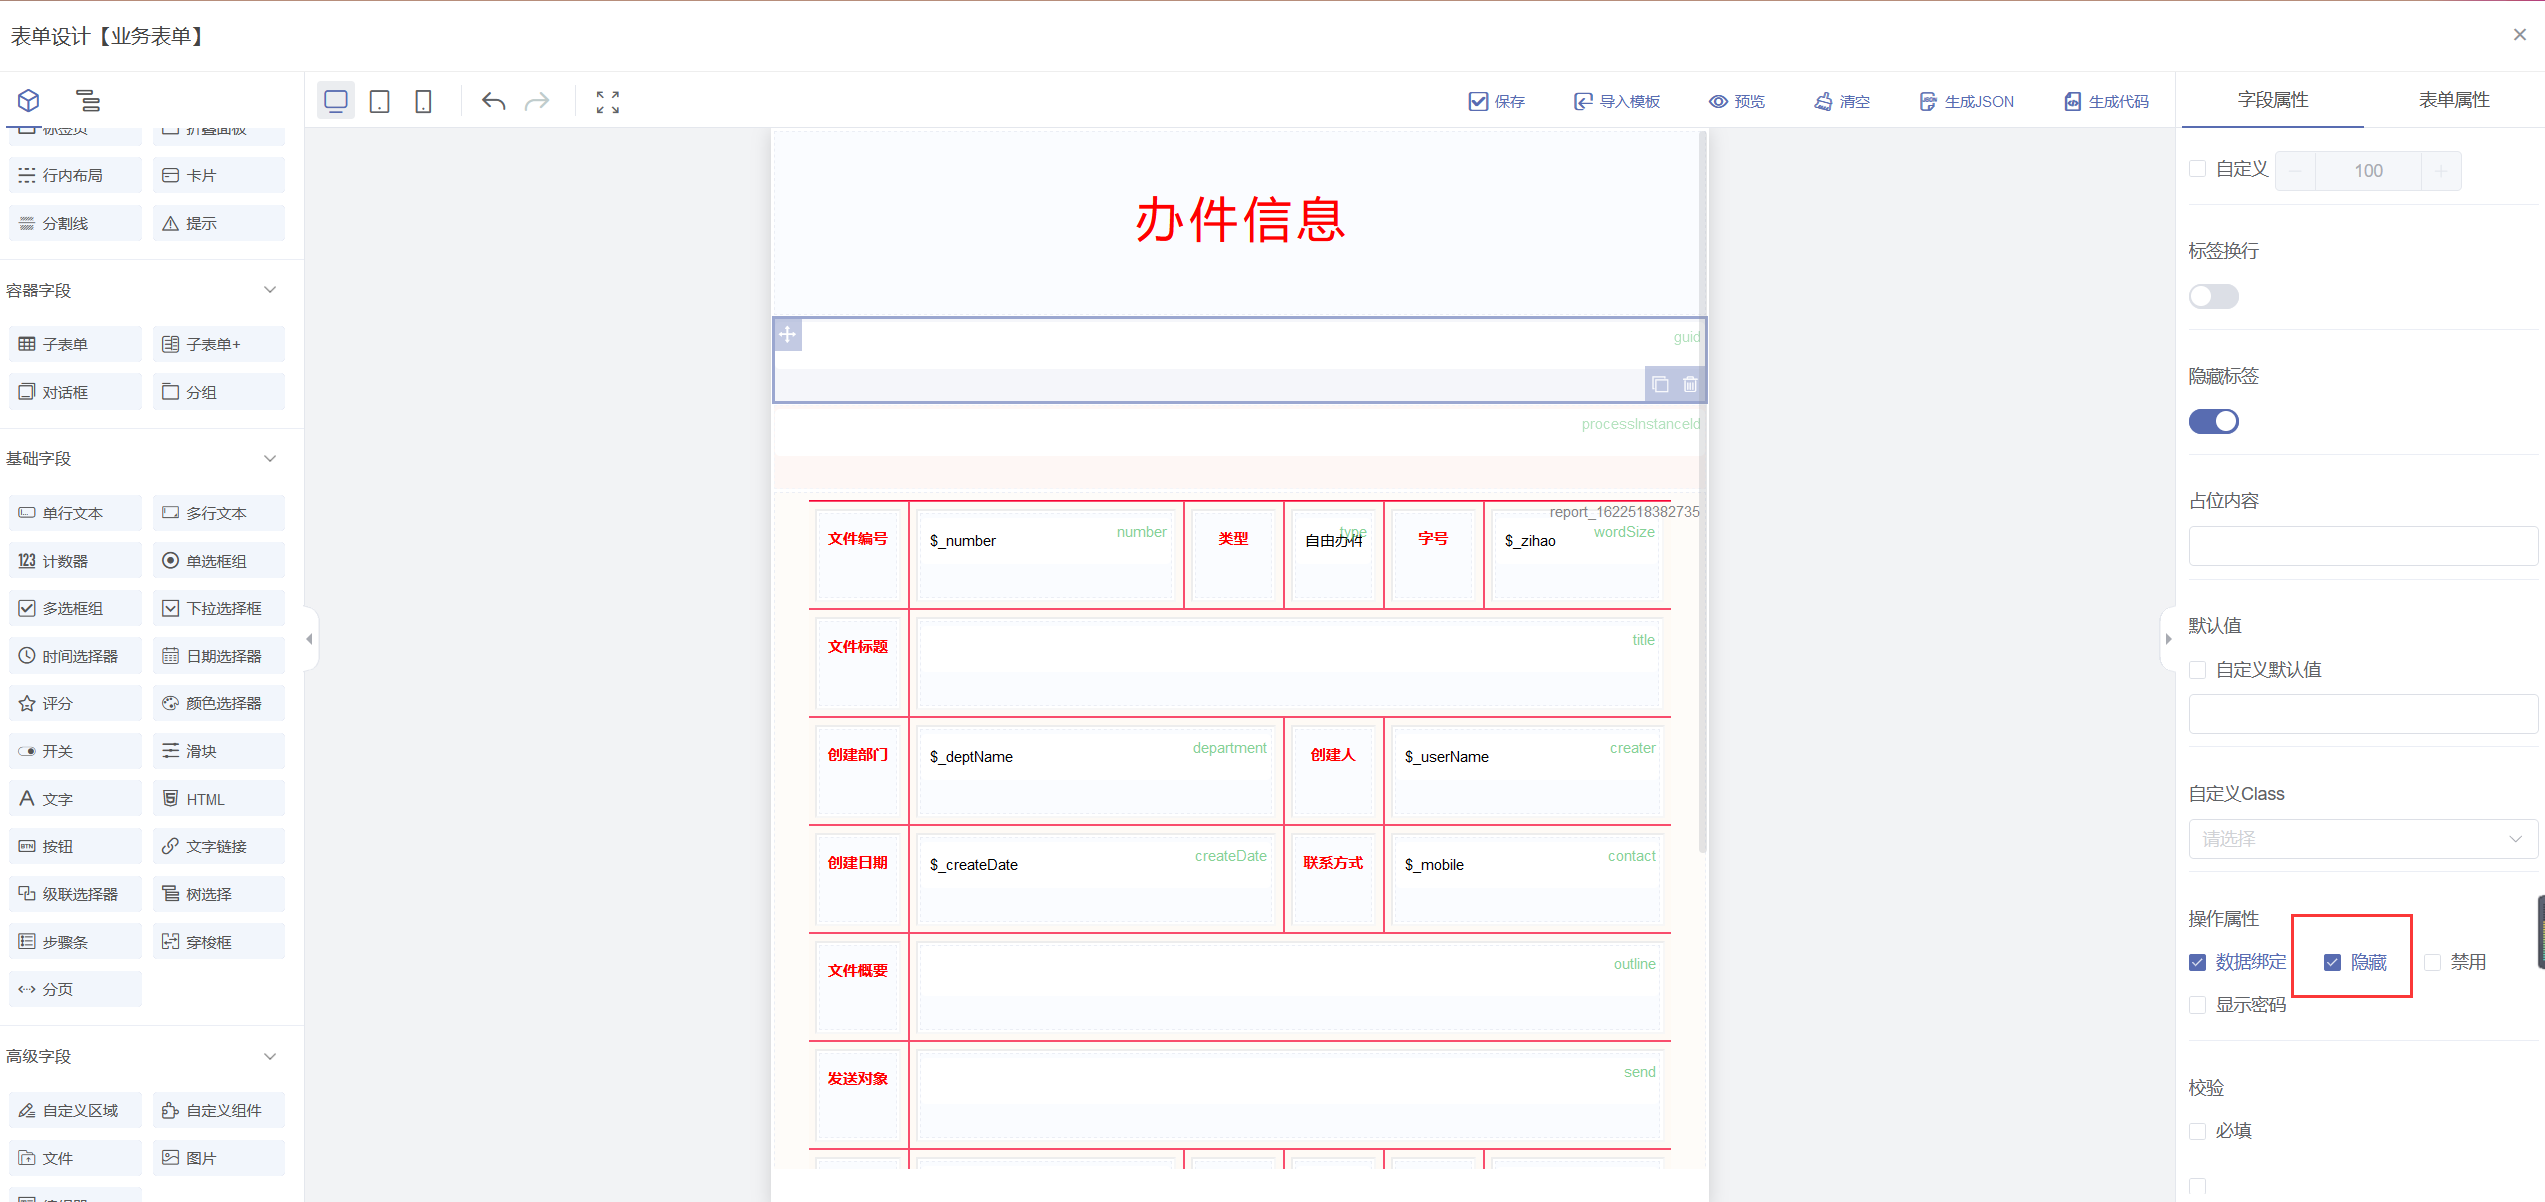
Task: Collapse the left component panel
Action: click(310, 639)
